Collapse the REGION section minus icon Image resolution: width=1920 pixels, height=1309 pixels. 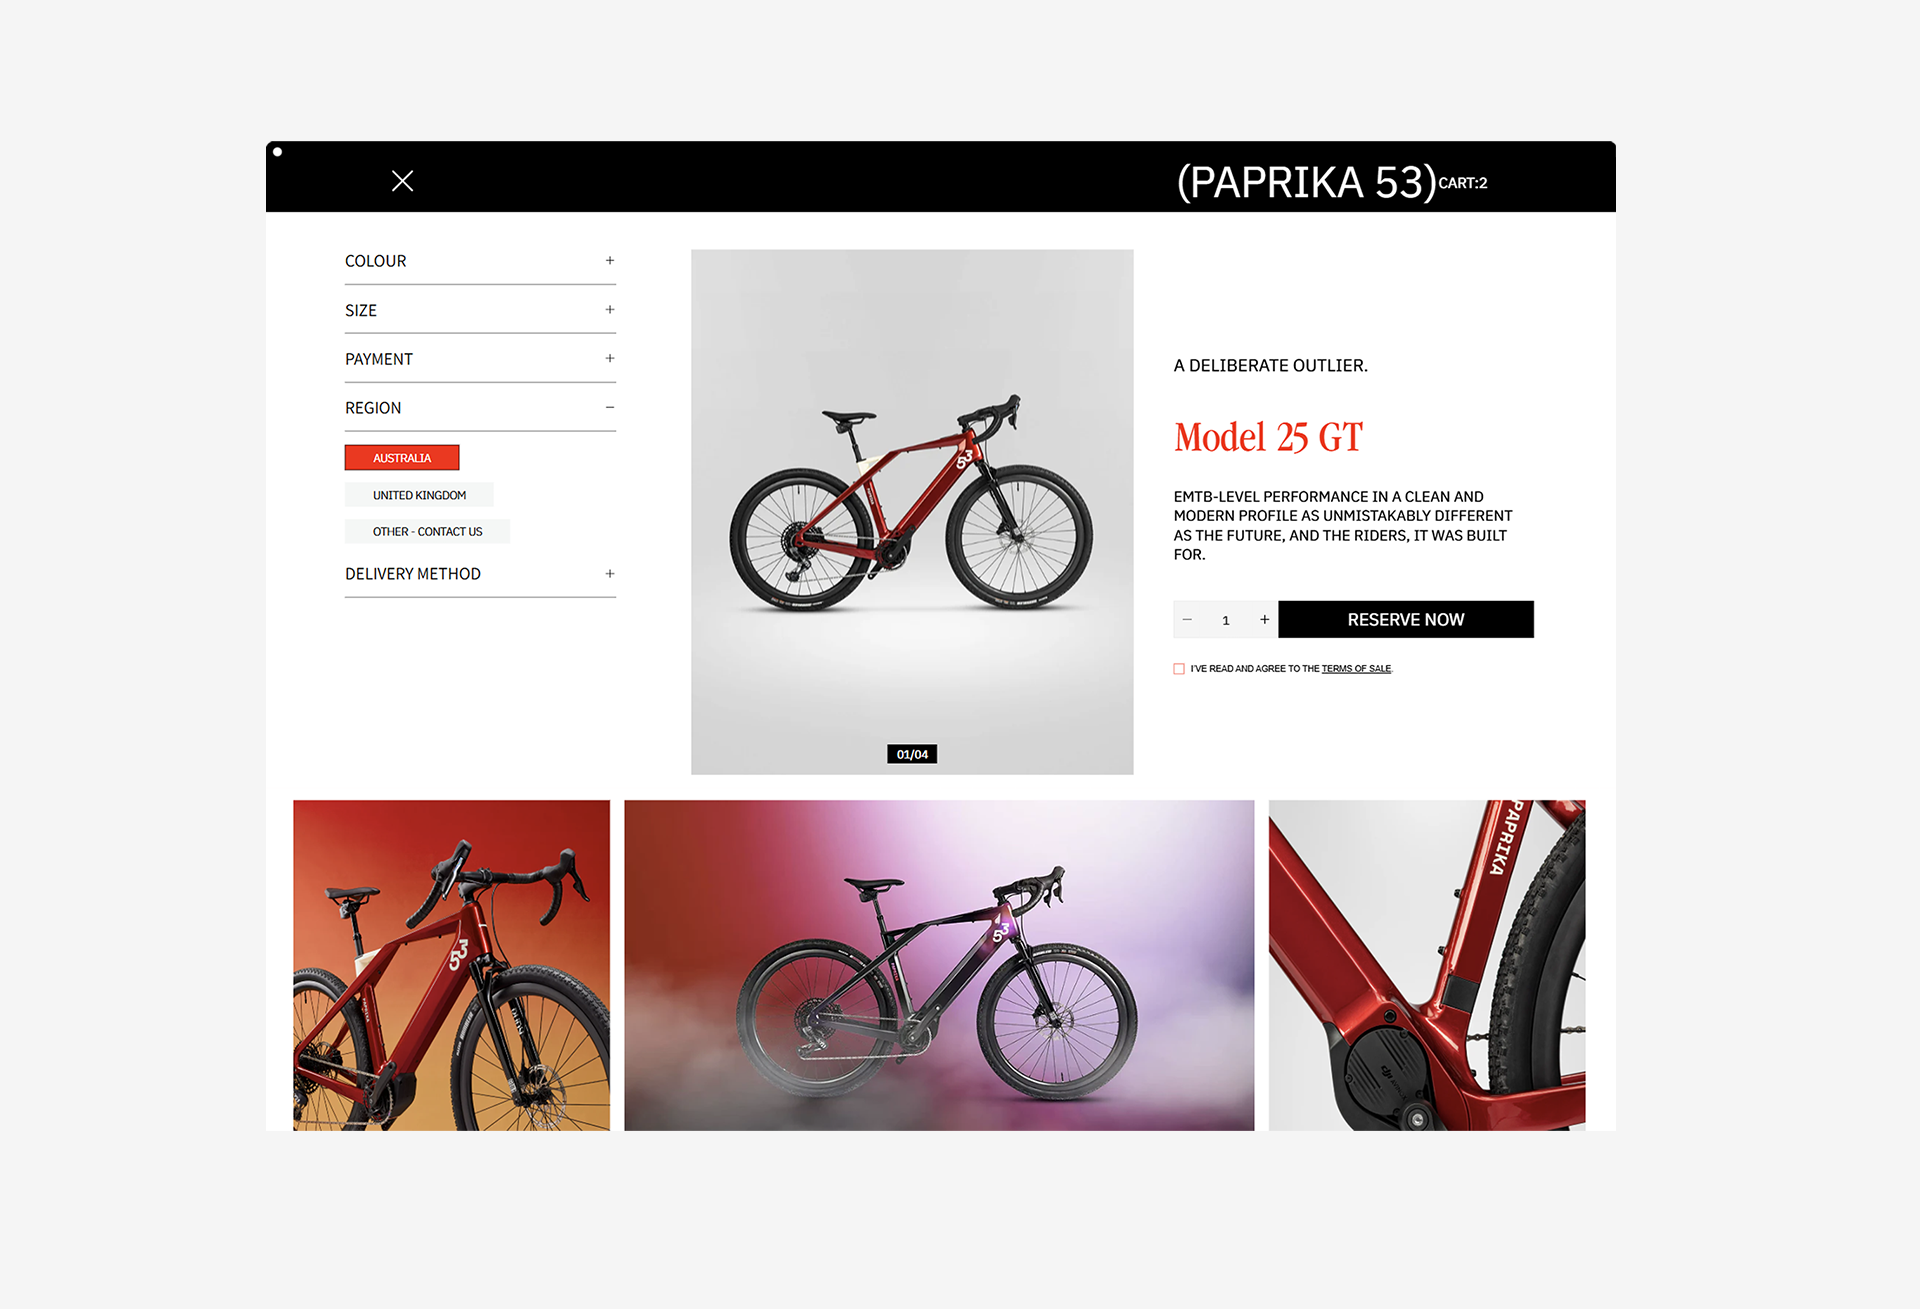click(x=610, y=408)
